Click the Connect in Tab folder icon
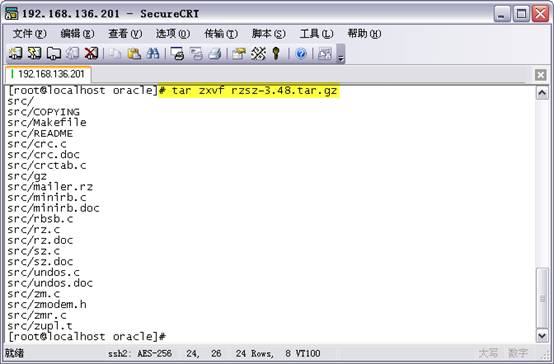Screen dimensions: 554x364 (53, 53)
